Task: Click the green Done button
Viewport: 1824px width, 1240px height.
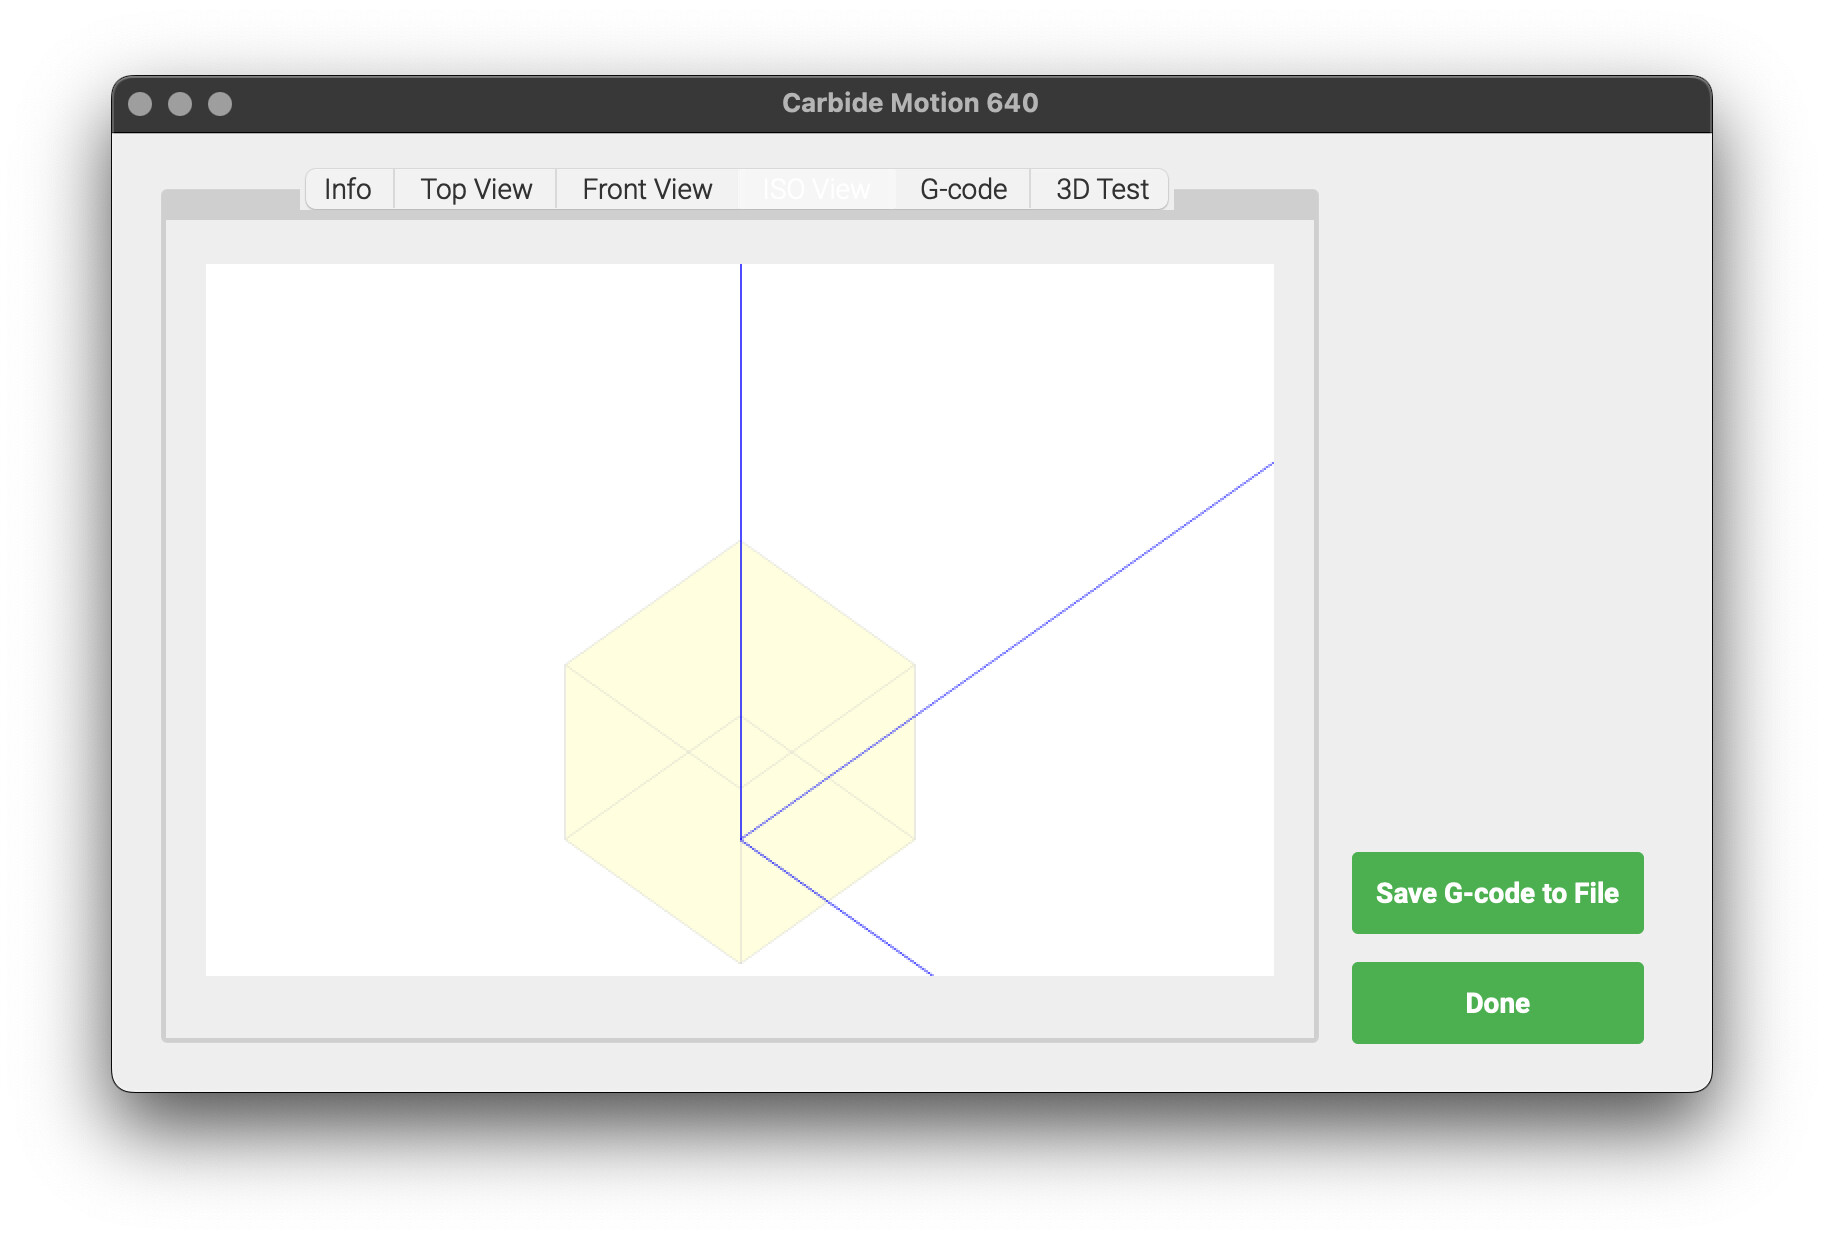Action: (1497, 1003)
